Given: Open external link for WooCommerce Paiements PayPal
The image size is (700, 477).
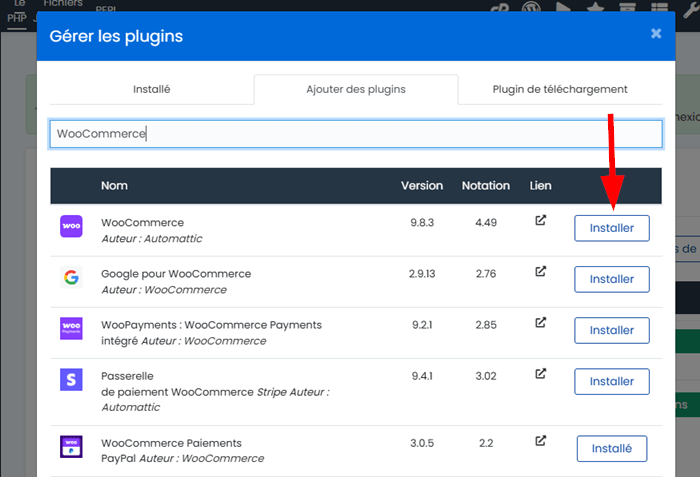Looking at the screenshot, I should 540,441.
